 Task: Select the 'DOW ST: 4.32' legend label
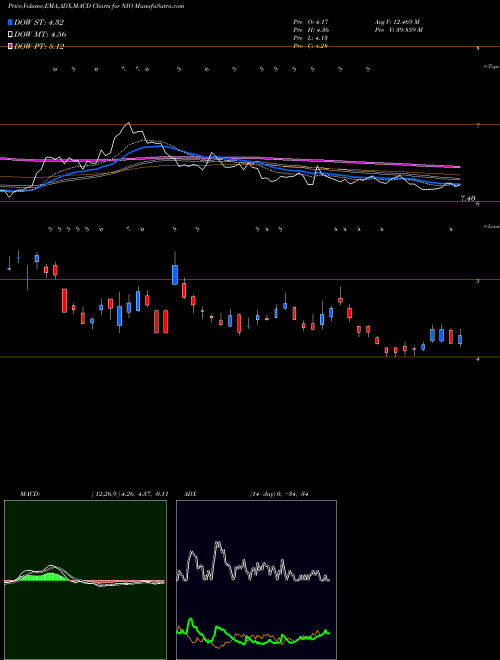click(x=39, y=22)
